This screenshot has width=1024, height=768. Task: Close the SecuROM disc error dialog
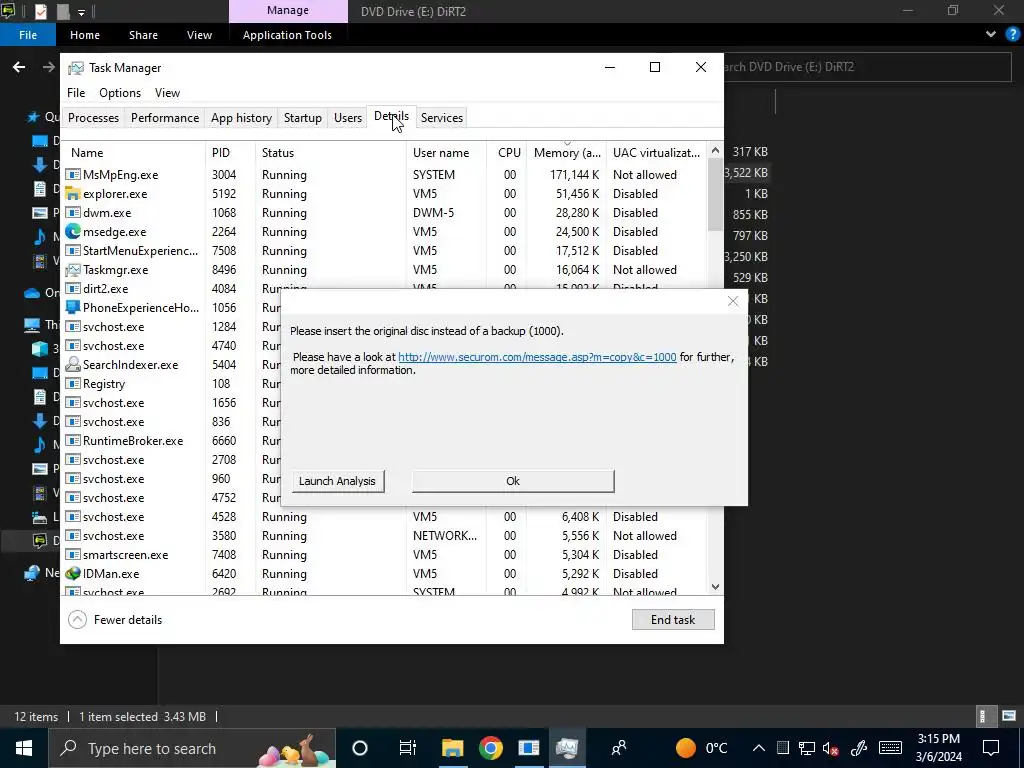tap(733, 301)
